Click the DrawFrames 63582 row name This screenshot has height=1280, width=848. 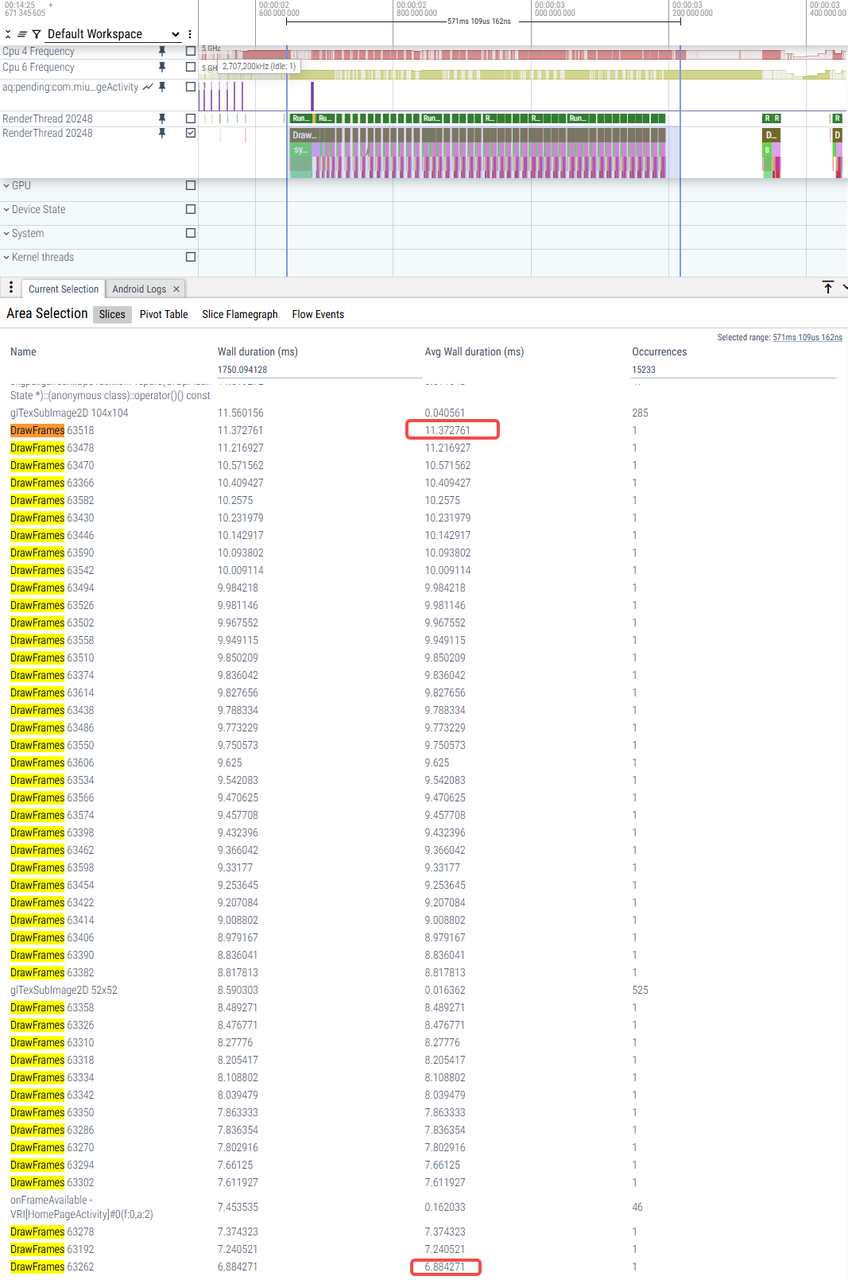[x=52, y=500]
